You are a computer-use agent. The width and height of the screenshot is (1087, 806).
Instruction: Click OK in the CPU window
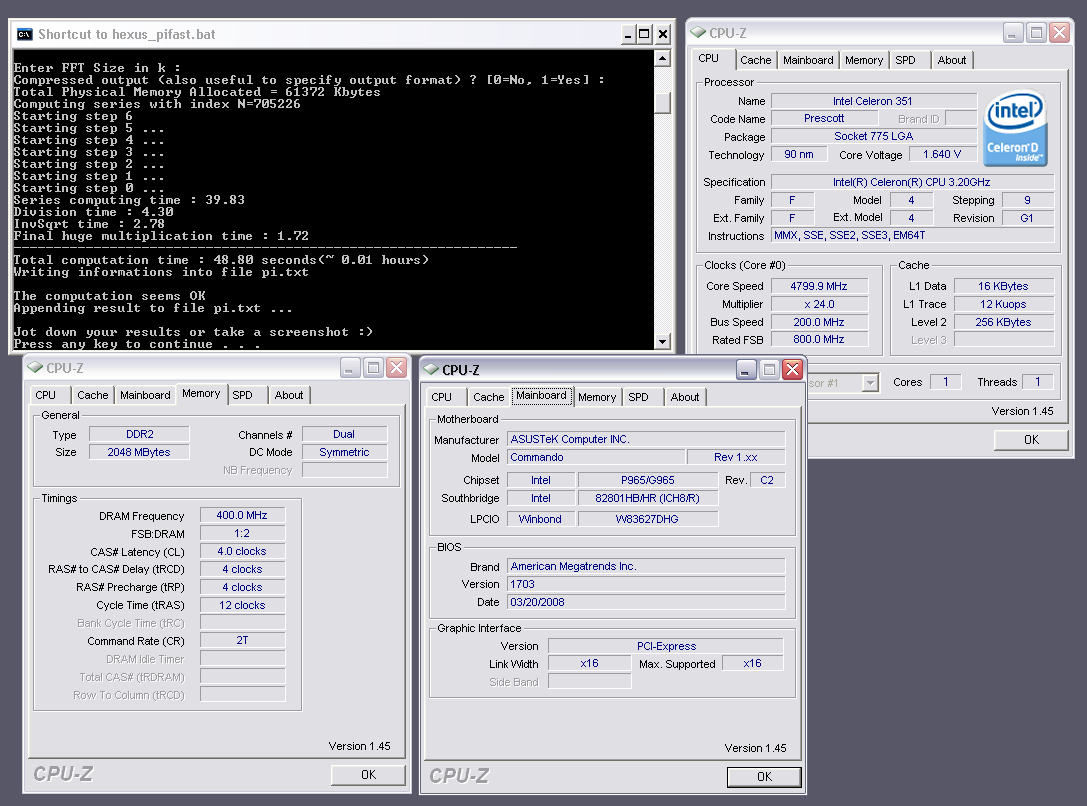[1032, 439]
